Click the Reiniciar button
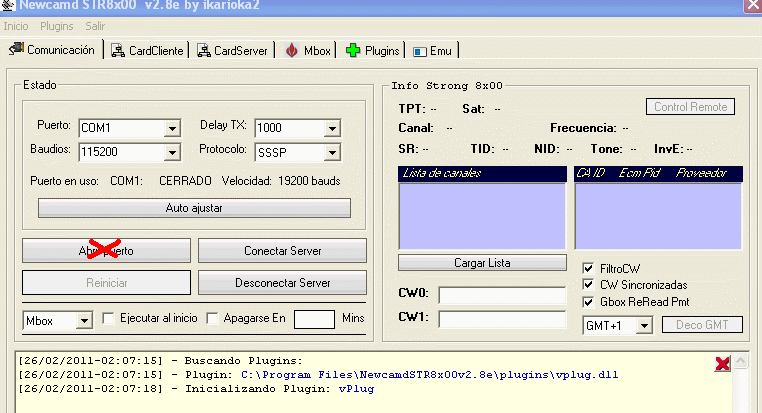The width and height of the screenshot is (762, 413). (x=106, y=283)
